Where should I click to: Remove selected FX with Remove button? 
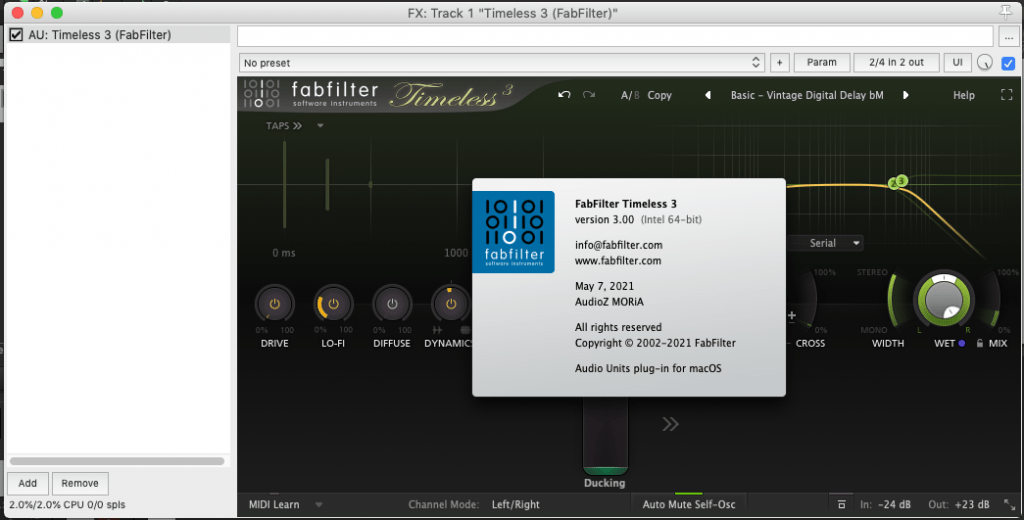coord(80,483)
